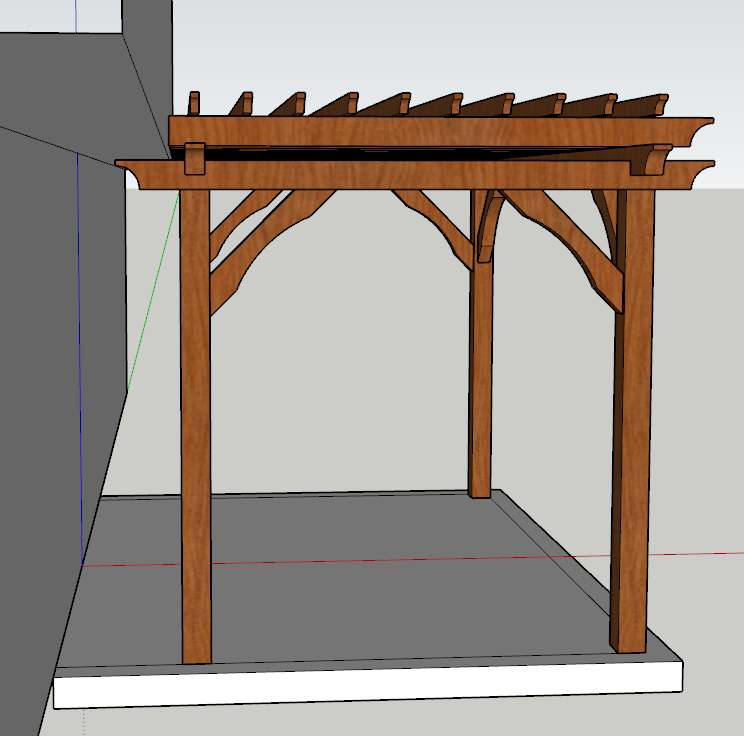
Task: Select the front-left pergola post
Action: pos(196,427)
